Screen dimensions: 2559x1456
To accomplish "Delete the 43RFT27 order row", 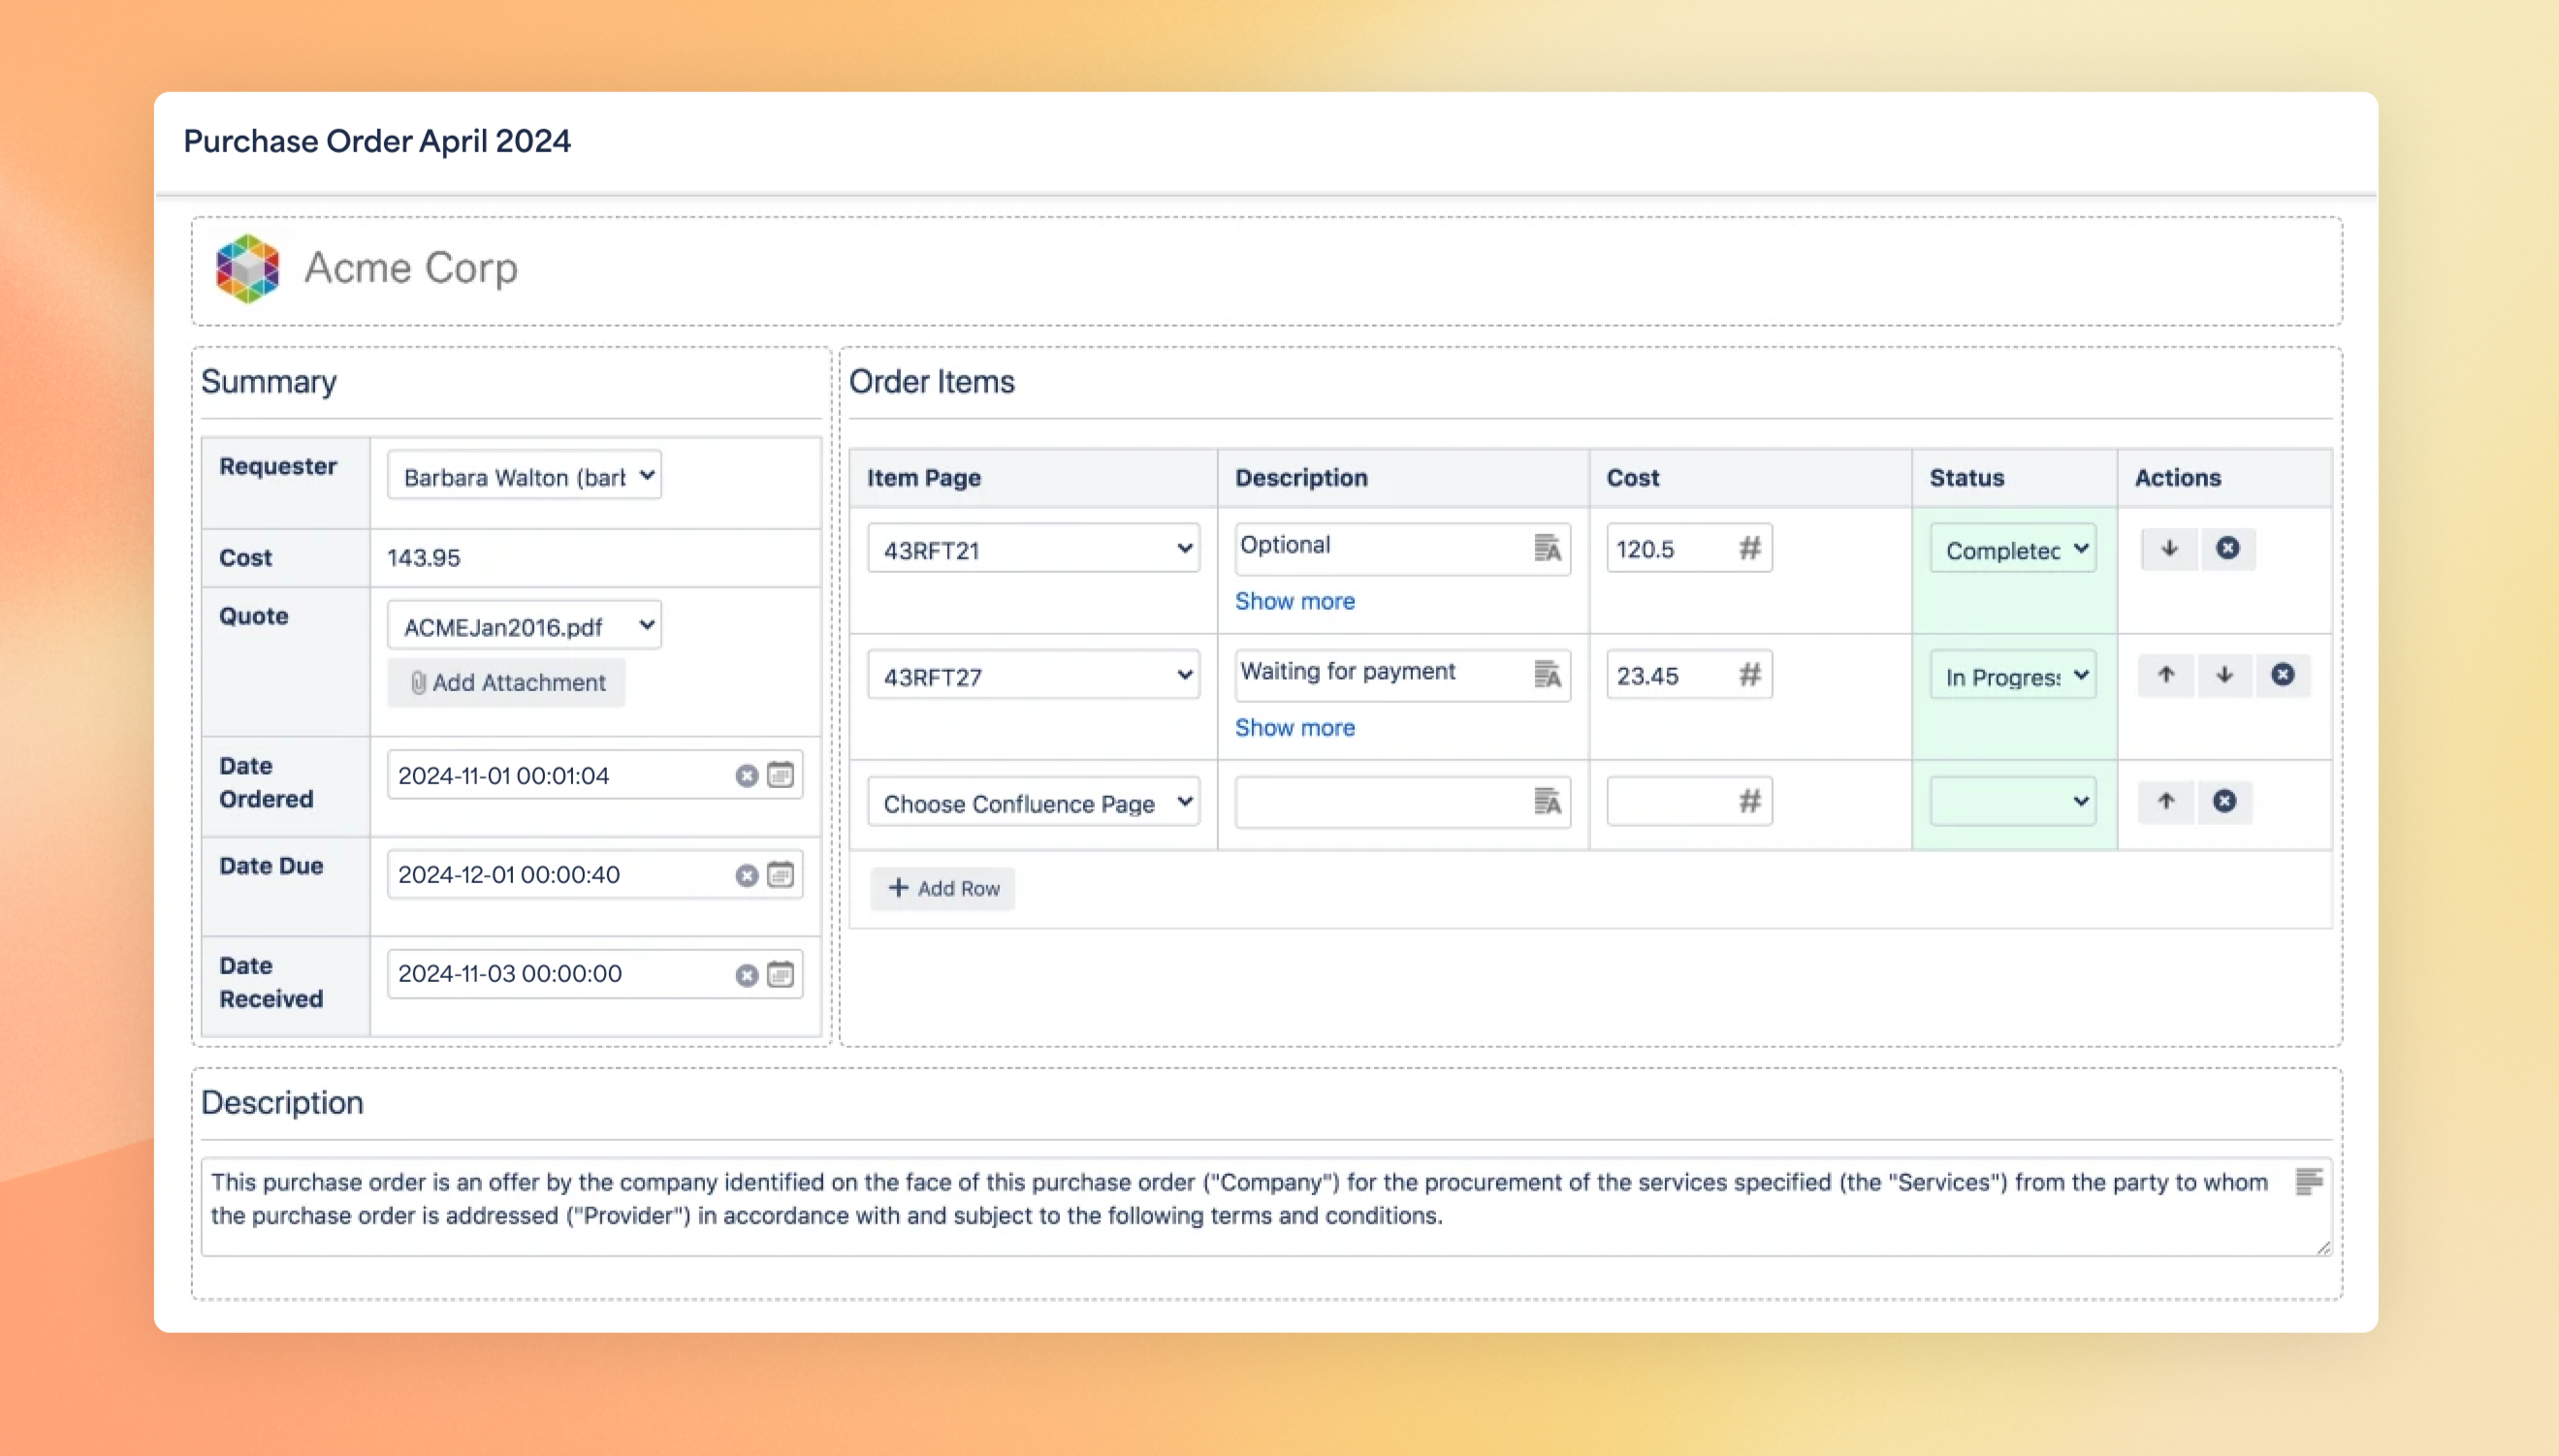I will [2282, 675].
